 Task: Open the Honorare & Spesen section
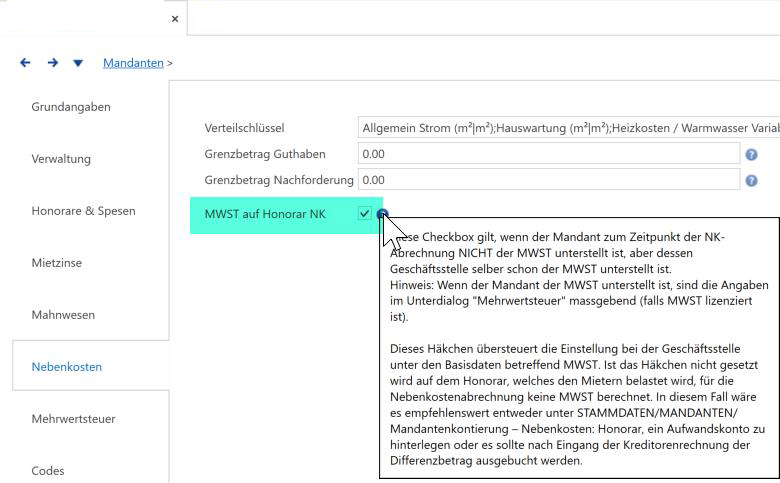84,211
